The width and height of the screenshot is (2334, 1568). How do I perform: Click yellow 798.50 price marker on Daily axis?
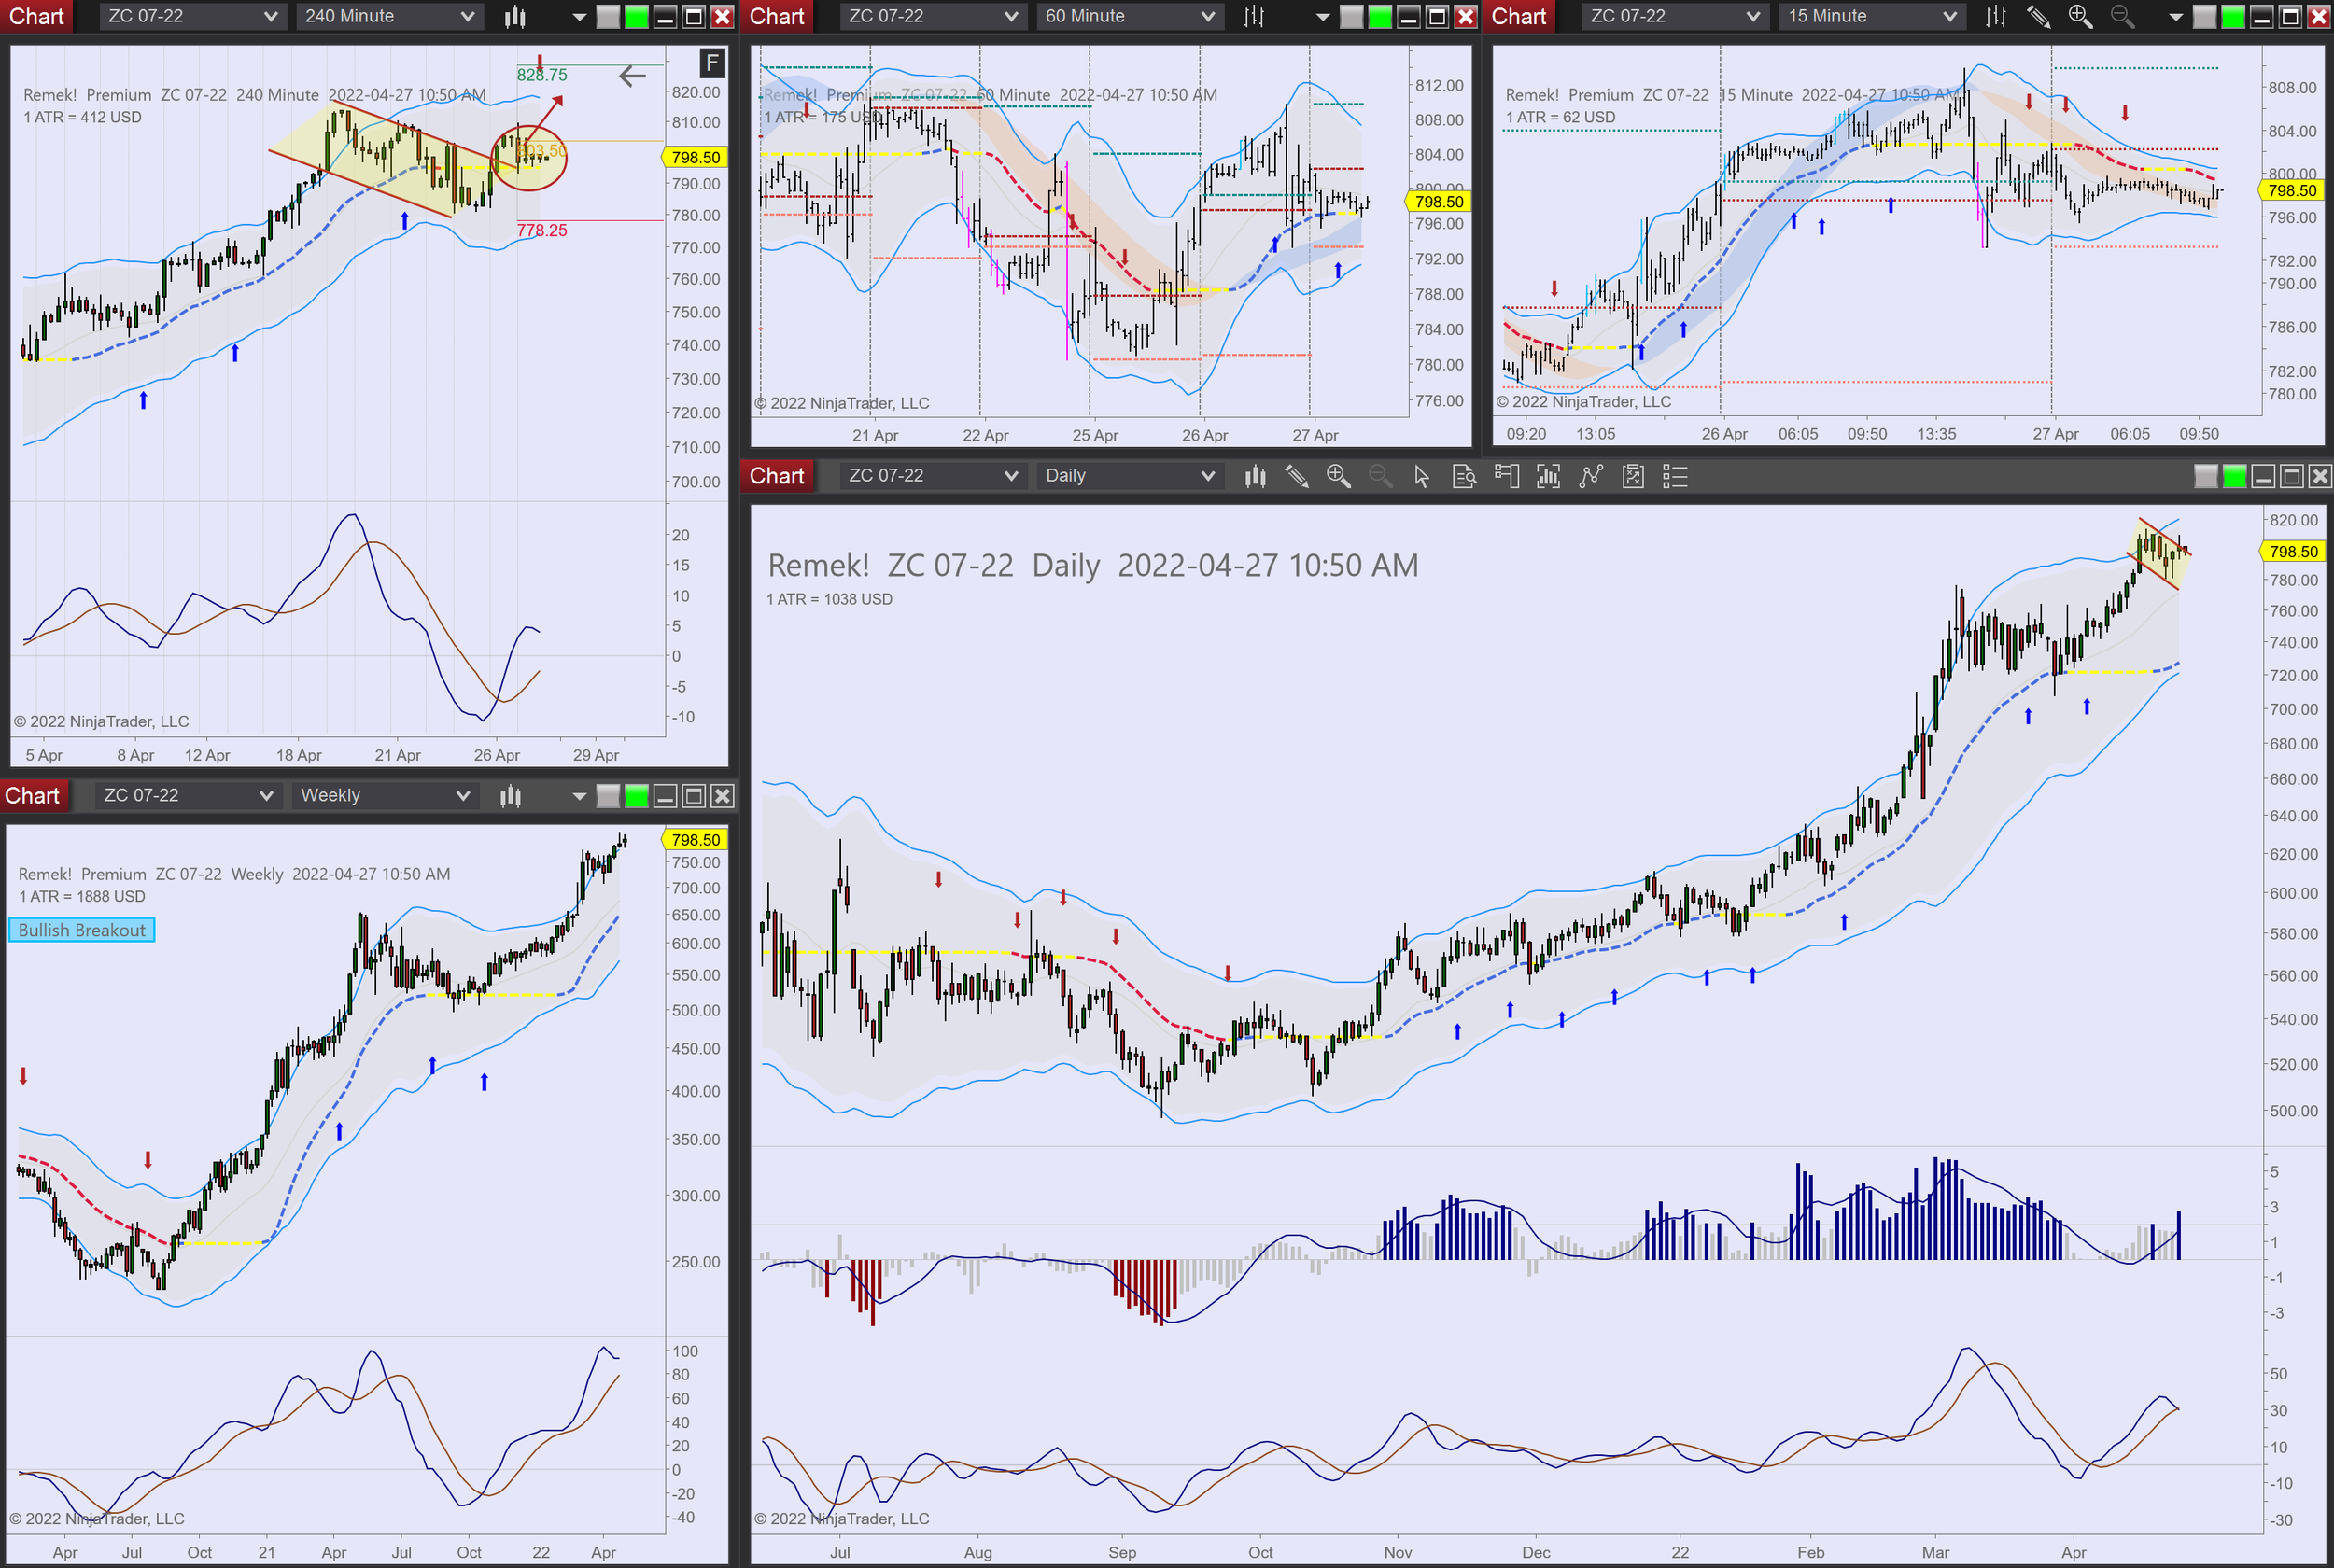[x=2292, y=552]
